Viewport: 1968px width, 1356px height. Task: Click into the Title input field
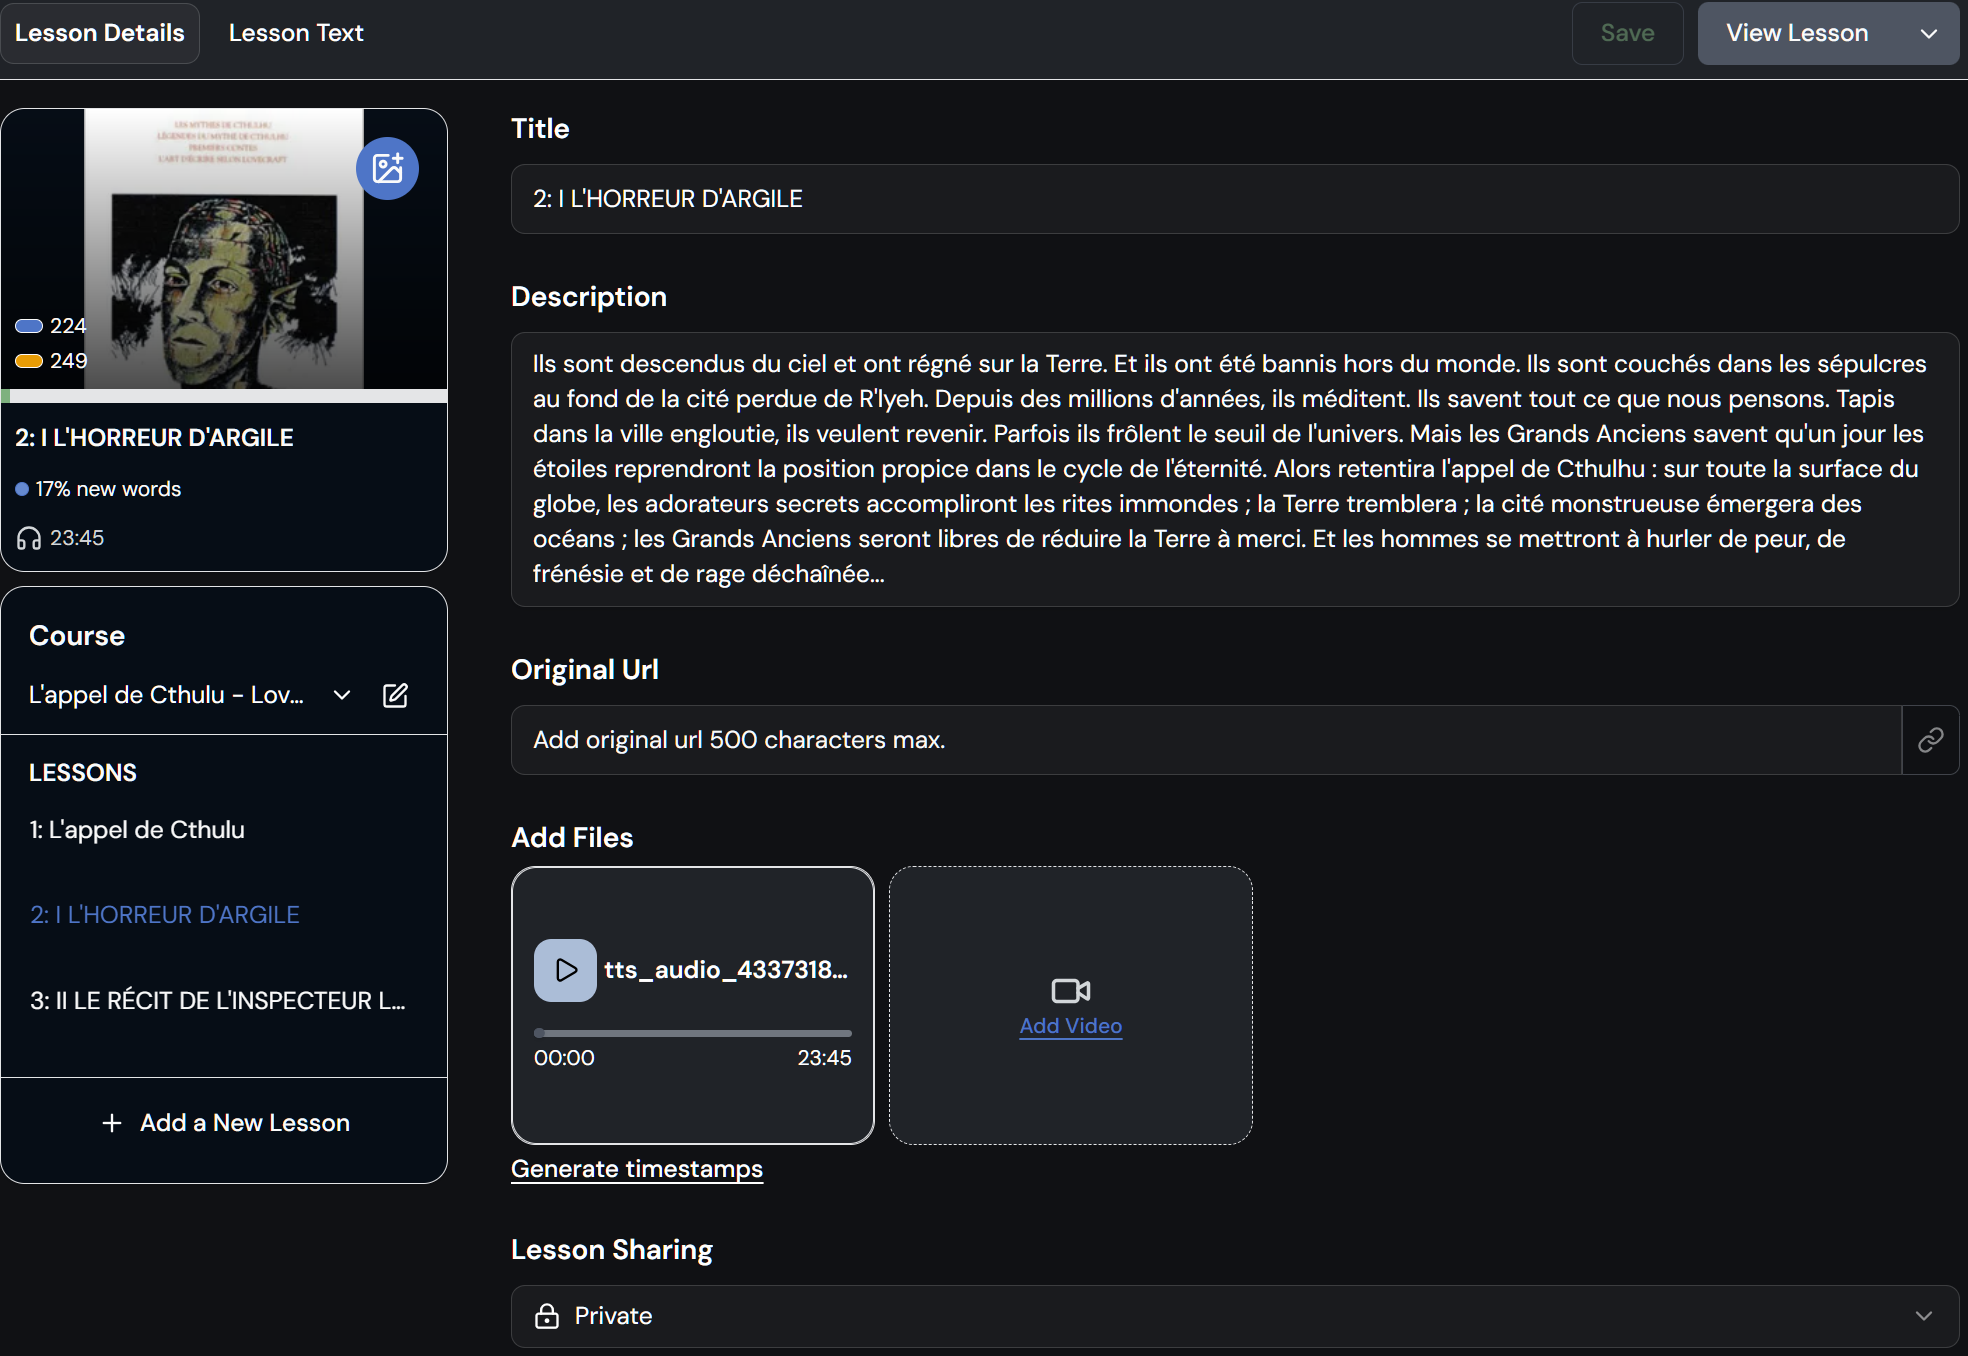coord(1234,199)
